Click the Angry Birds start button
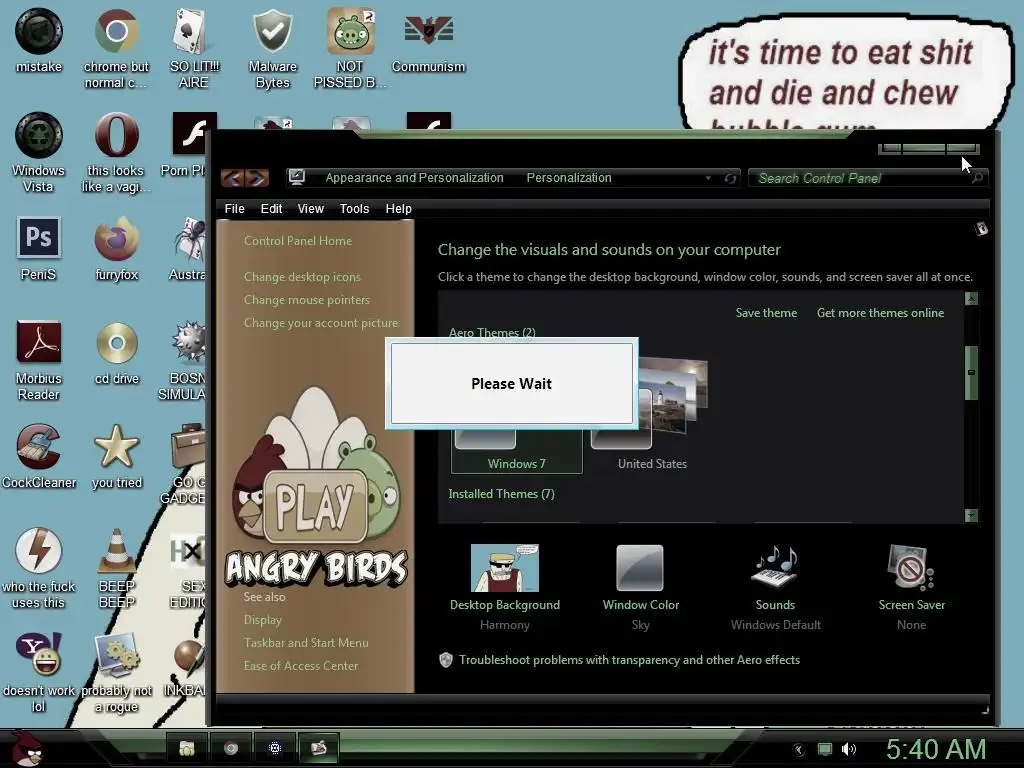This screenshot has height=768, width=1024. pyautogui.click(x=26, y=748)
